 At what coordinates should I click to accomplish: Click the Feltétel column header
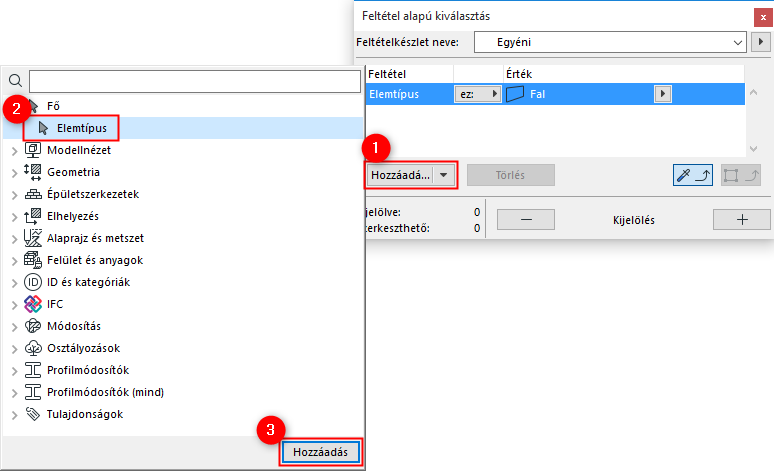[409, 74]
